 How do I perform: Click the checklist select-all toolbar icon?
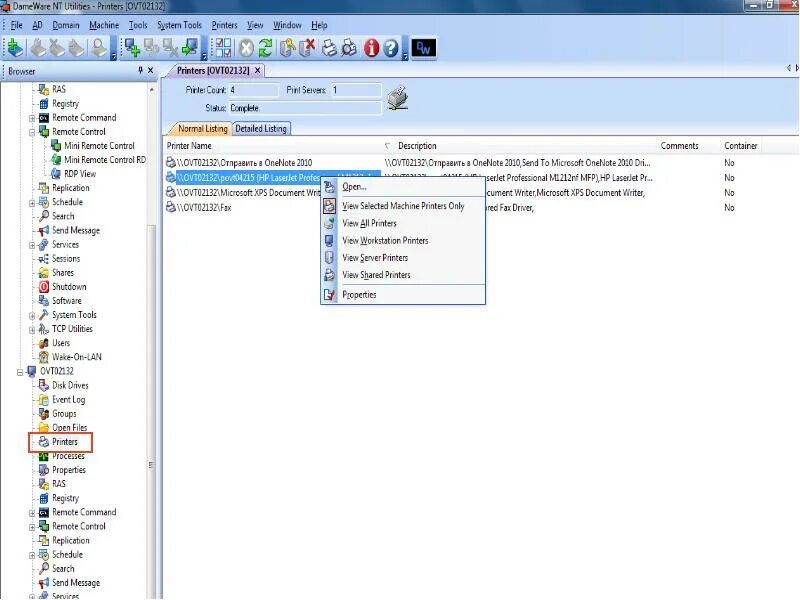[223, 47]
